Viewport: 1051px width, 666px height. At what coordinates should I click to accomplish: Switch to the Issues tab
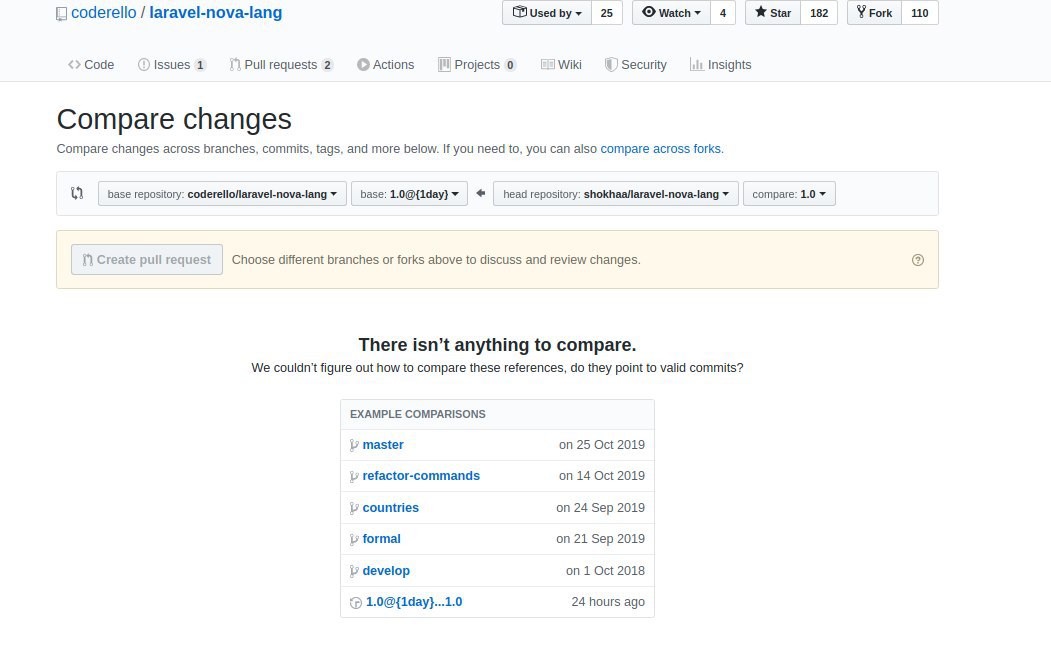[x=172, y=65]
